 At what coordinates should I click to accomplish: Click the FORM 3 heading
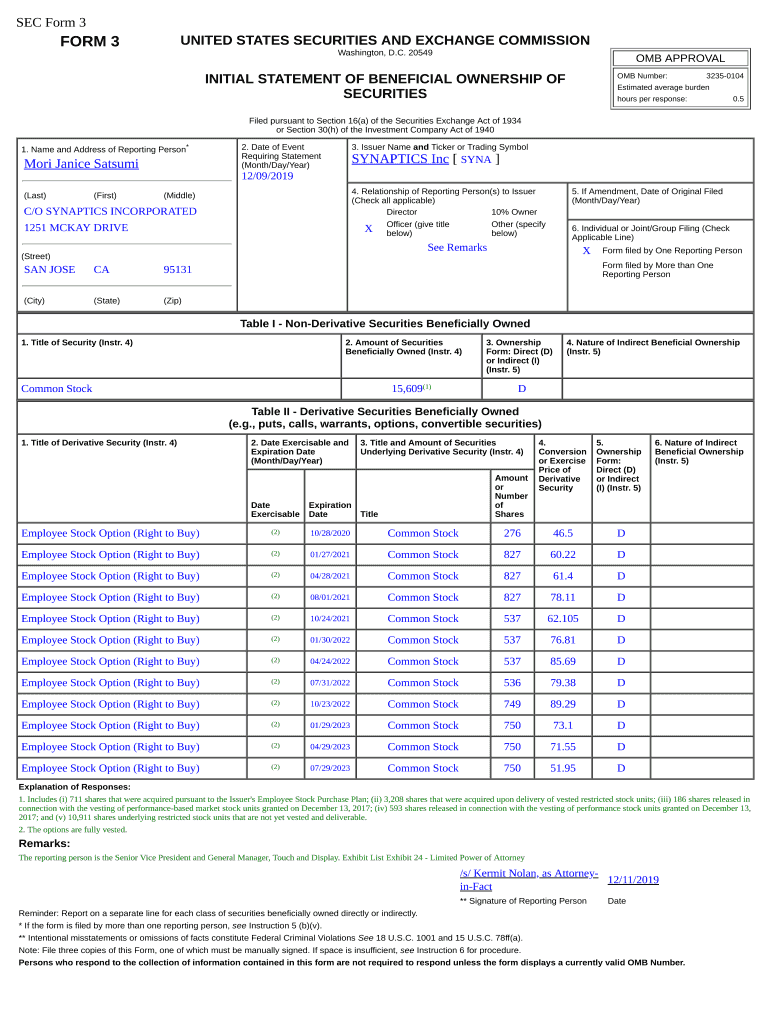click(89, 42)
